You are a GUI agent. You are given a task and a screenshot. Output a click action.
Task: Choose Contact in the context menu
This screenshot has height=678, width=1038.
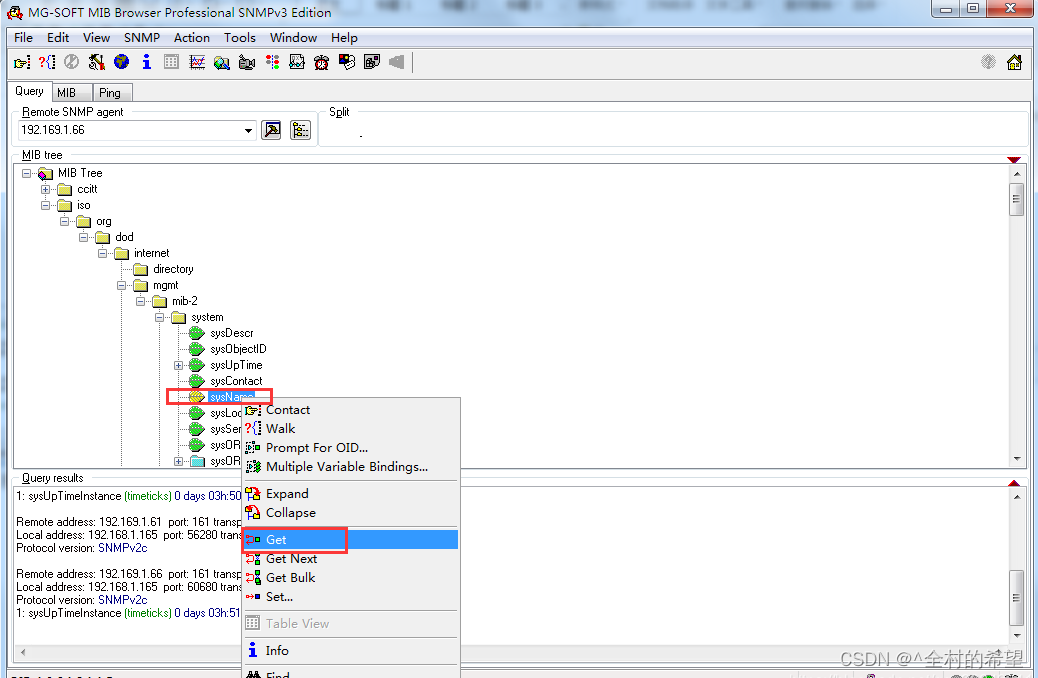(x=350, y=410)
